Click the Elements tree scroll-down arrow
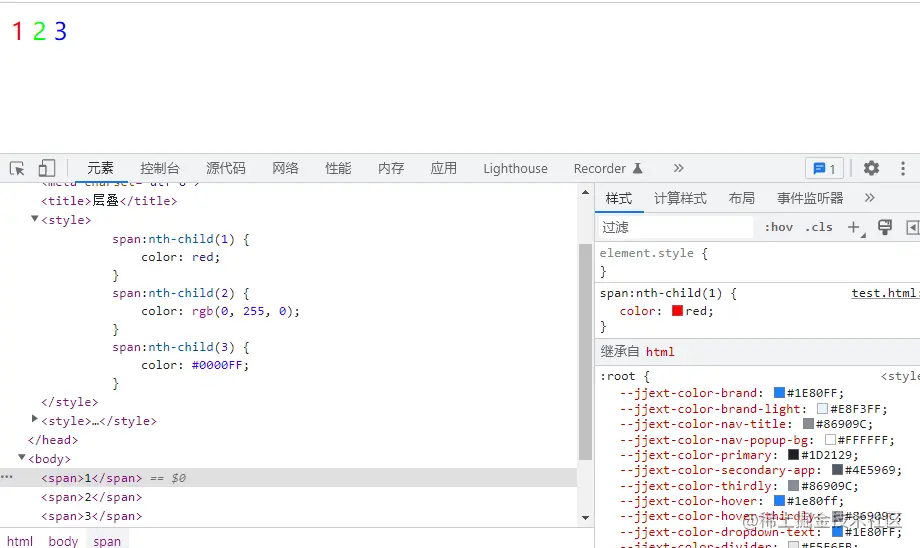This screenshot has width=920, height=548. point(585,517)
